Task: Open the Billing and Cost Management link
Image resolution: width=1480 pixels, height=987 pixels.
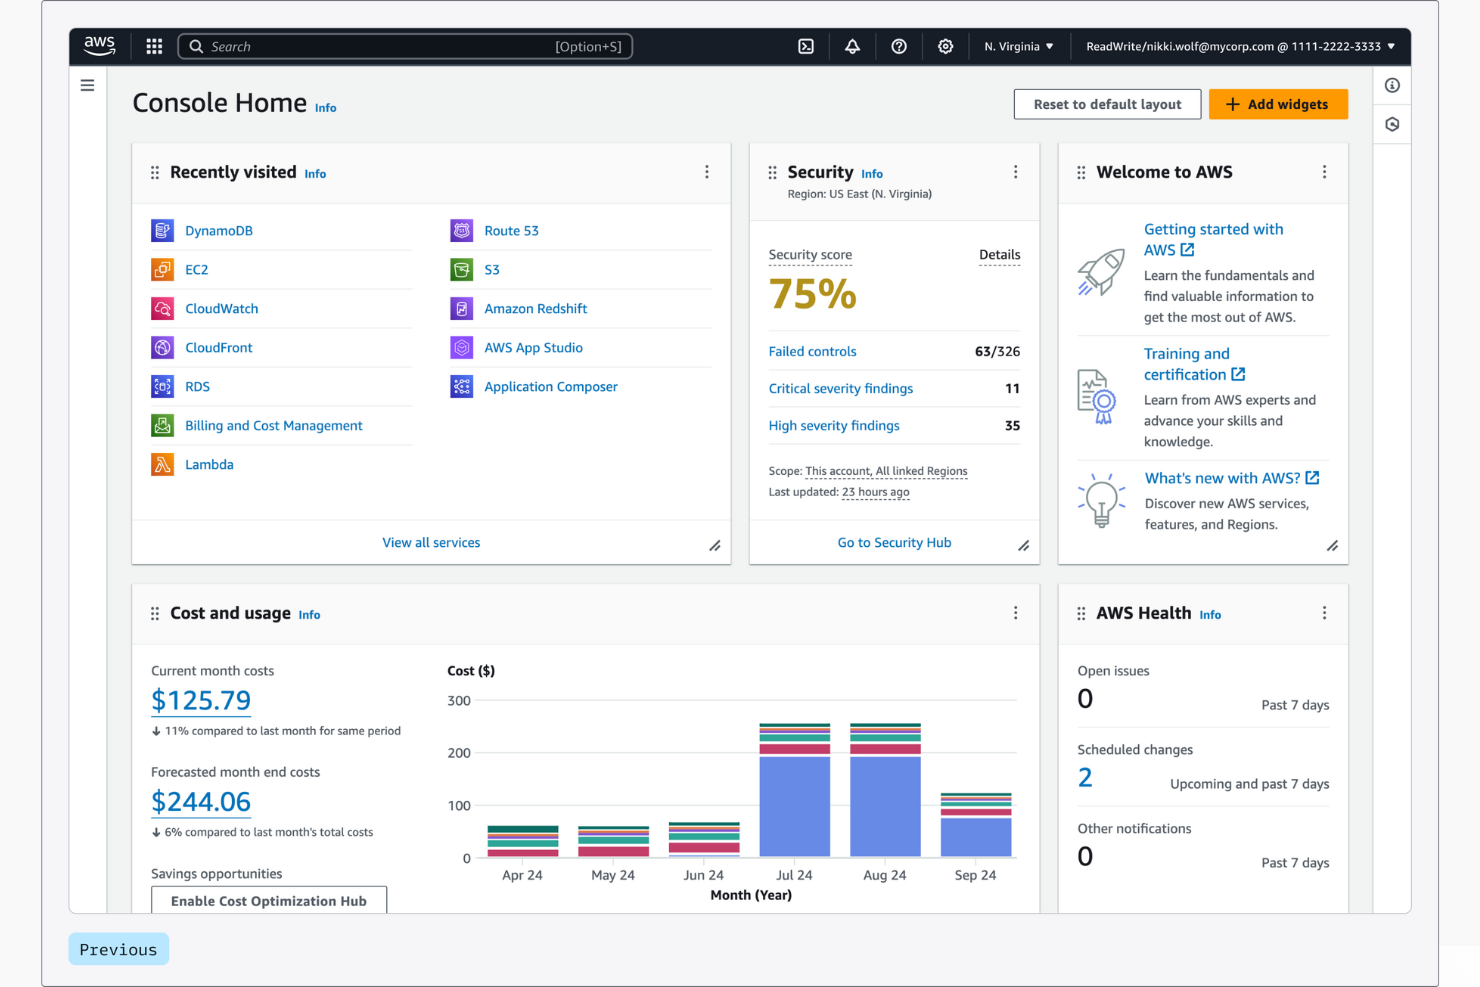Action: [274, 425]
